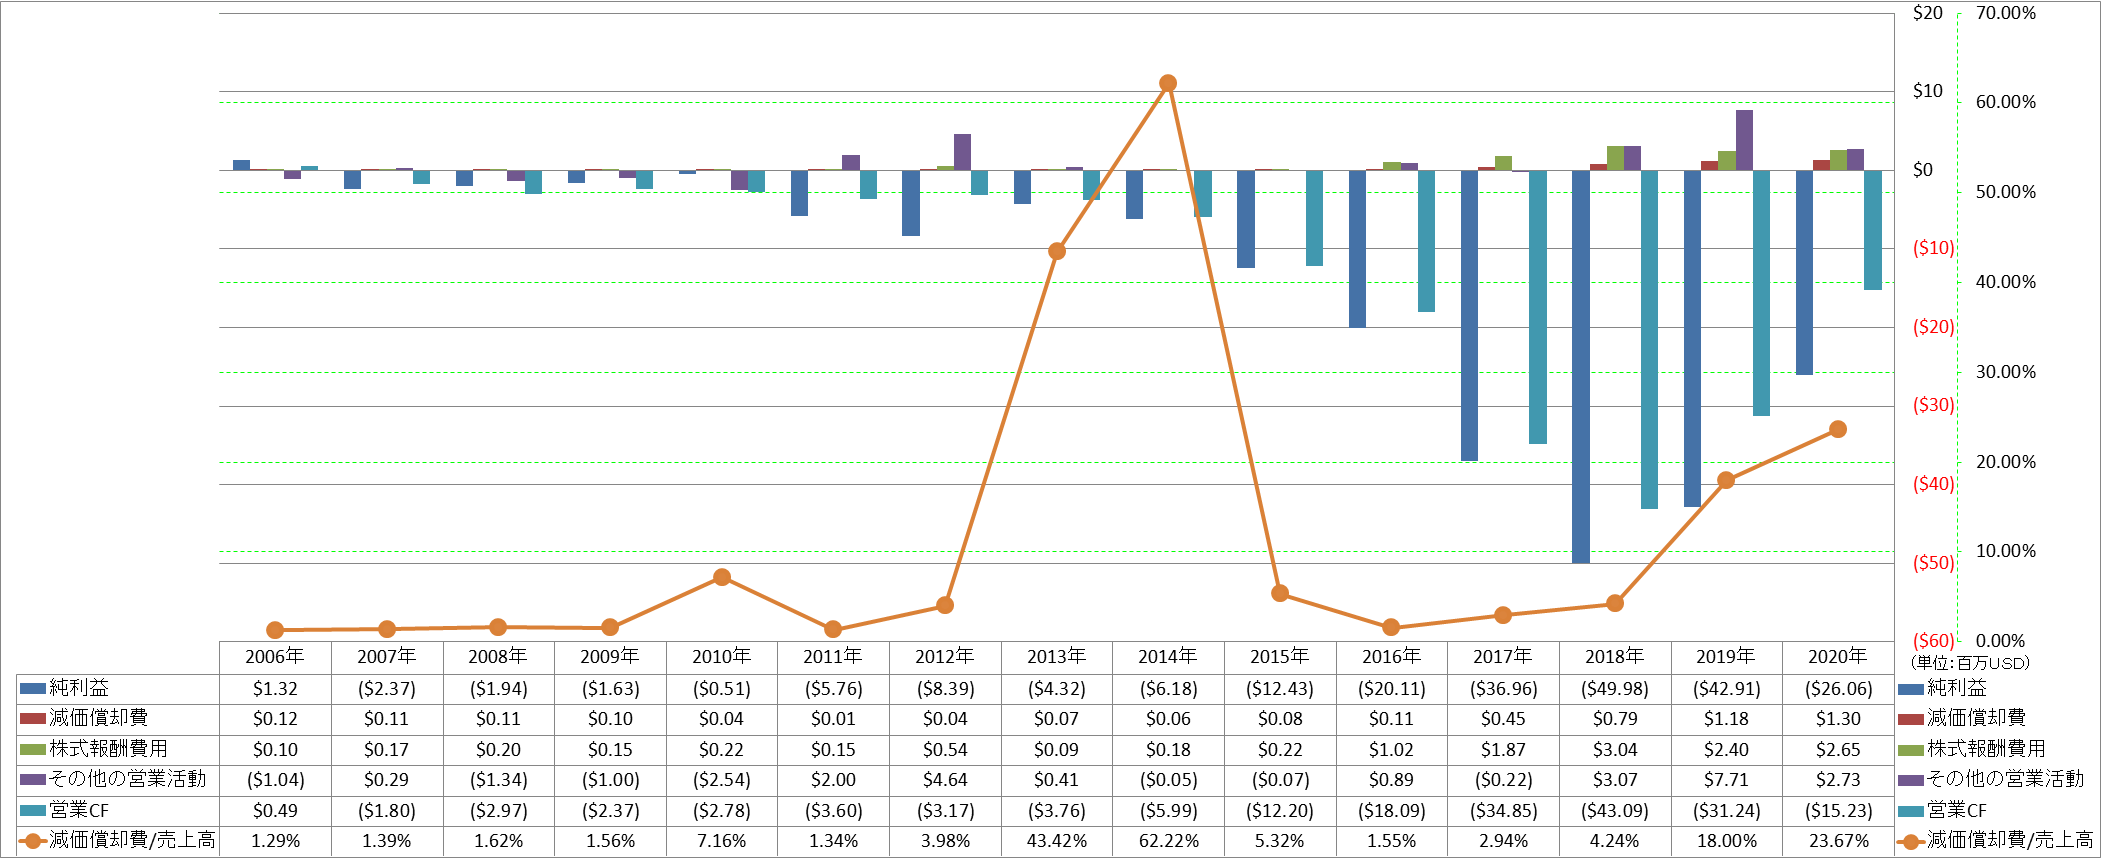2101x858 pixels.
Task: Click the 2020 teal 営業CF bar
Action: (x=1873, y=230)
